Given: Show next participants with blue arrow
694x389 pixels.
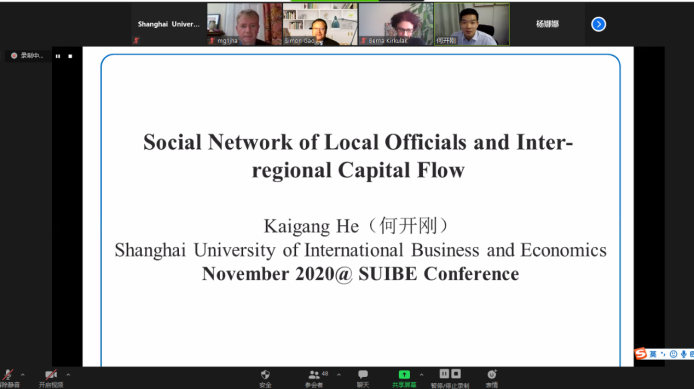Looking at the screenshot, I should pyautogui.click(x=598, y=24).
